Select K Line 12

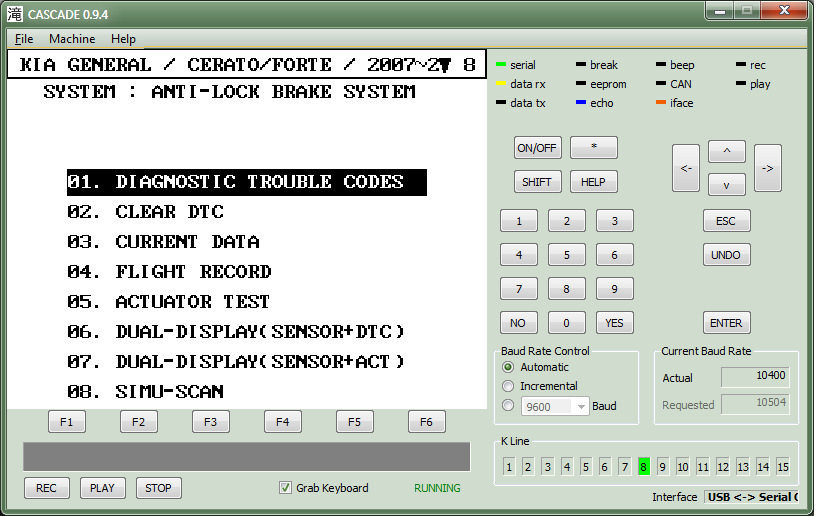coord(722,466)
